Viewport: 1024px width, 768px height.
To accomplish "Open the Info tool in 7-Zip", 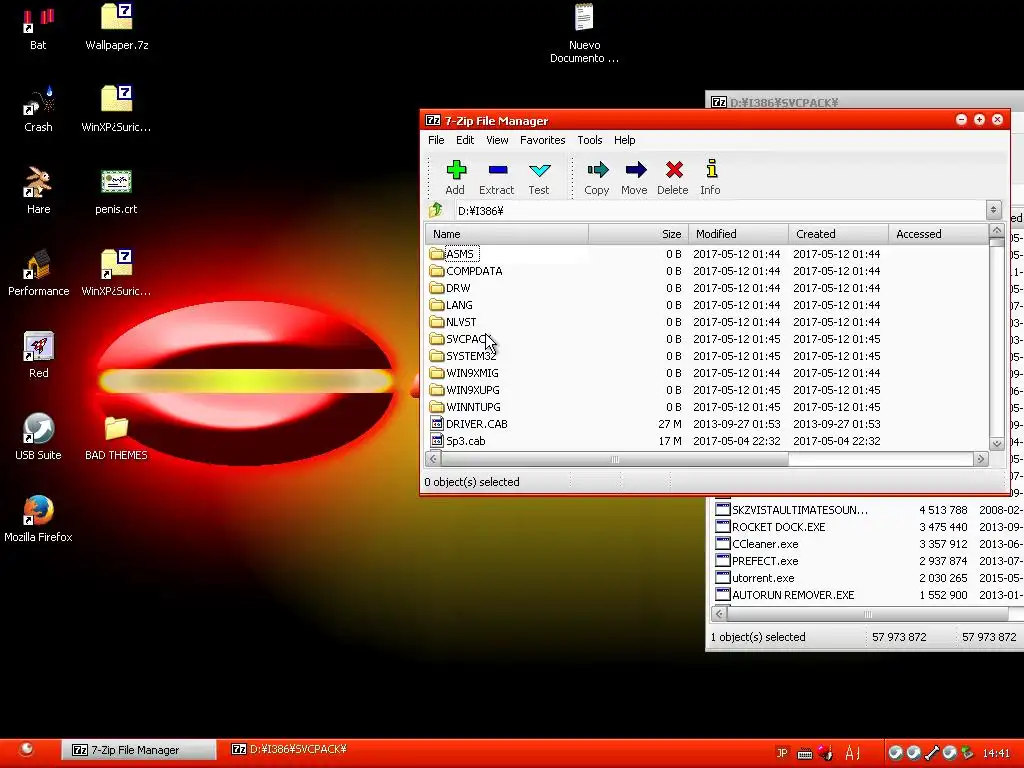I will [711, 177].
